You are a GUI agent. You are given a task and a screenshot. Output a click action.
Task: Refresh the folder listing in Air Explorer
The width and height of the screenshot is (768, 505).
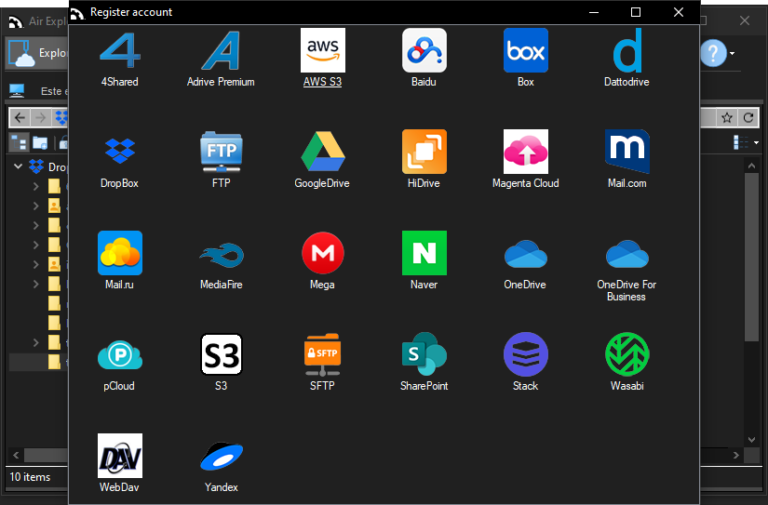pos(748,118)
